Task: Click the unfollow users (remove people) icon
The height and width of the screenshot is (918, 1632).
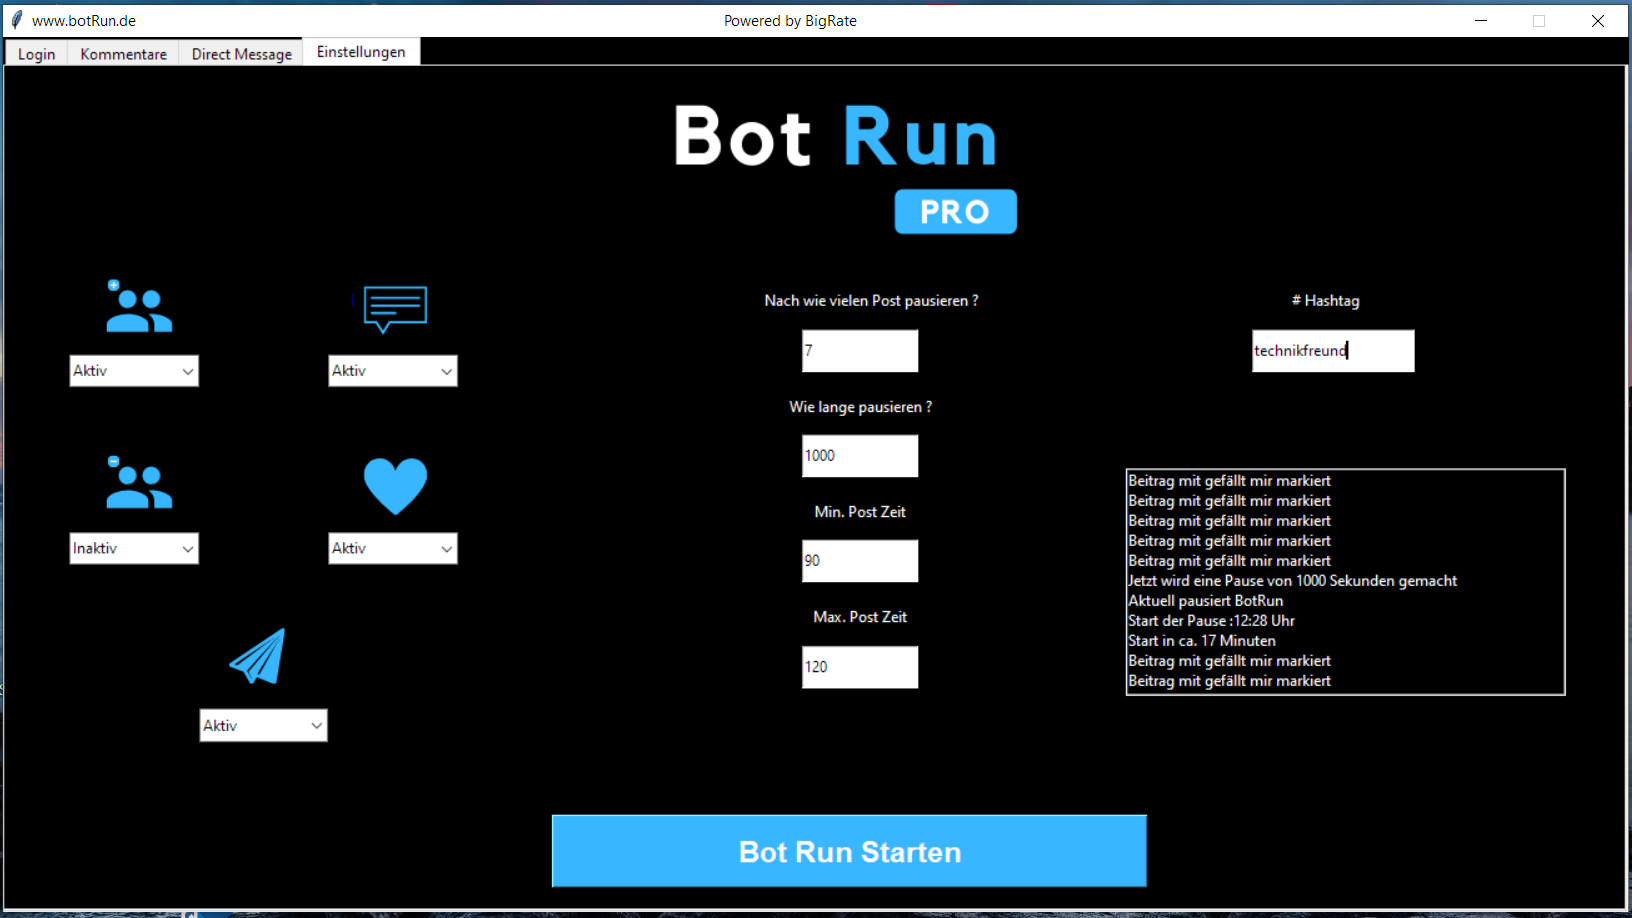Action: 139,483
